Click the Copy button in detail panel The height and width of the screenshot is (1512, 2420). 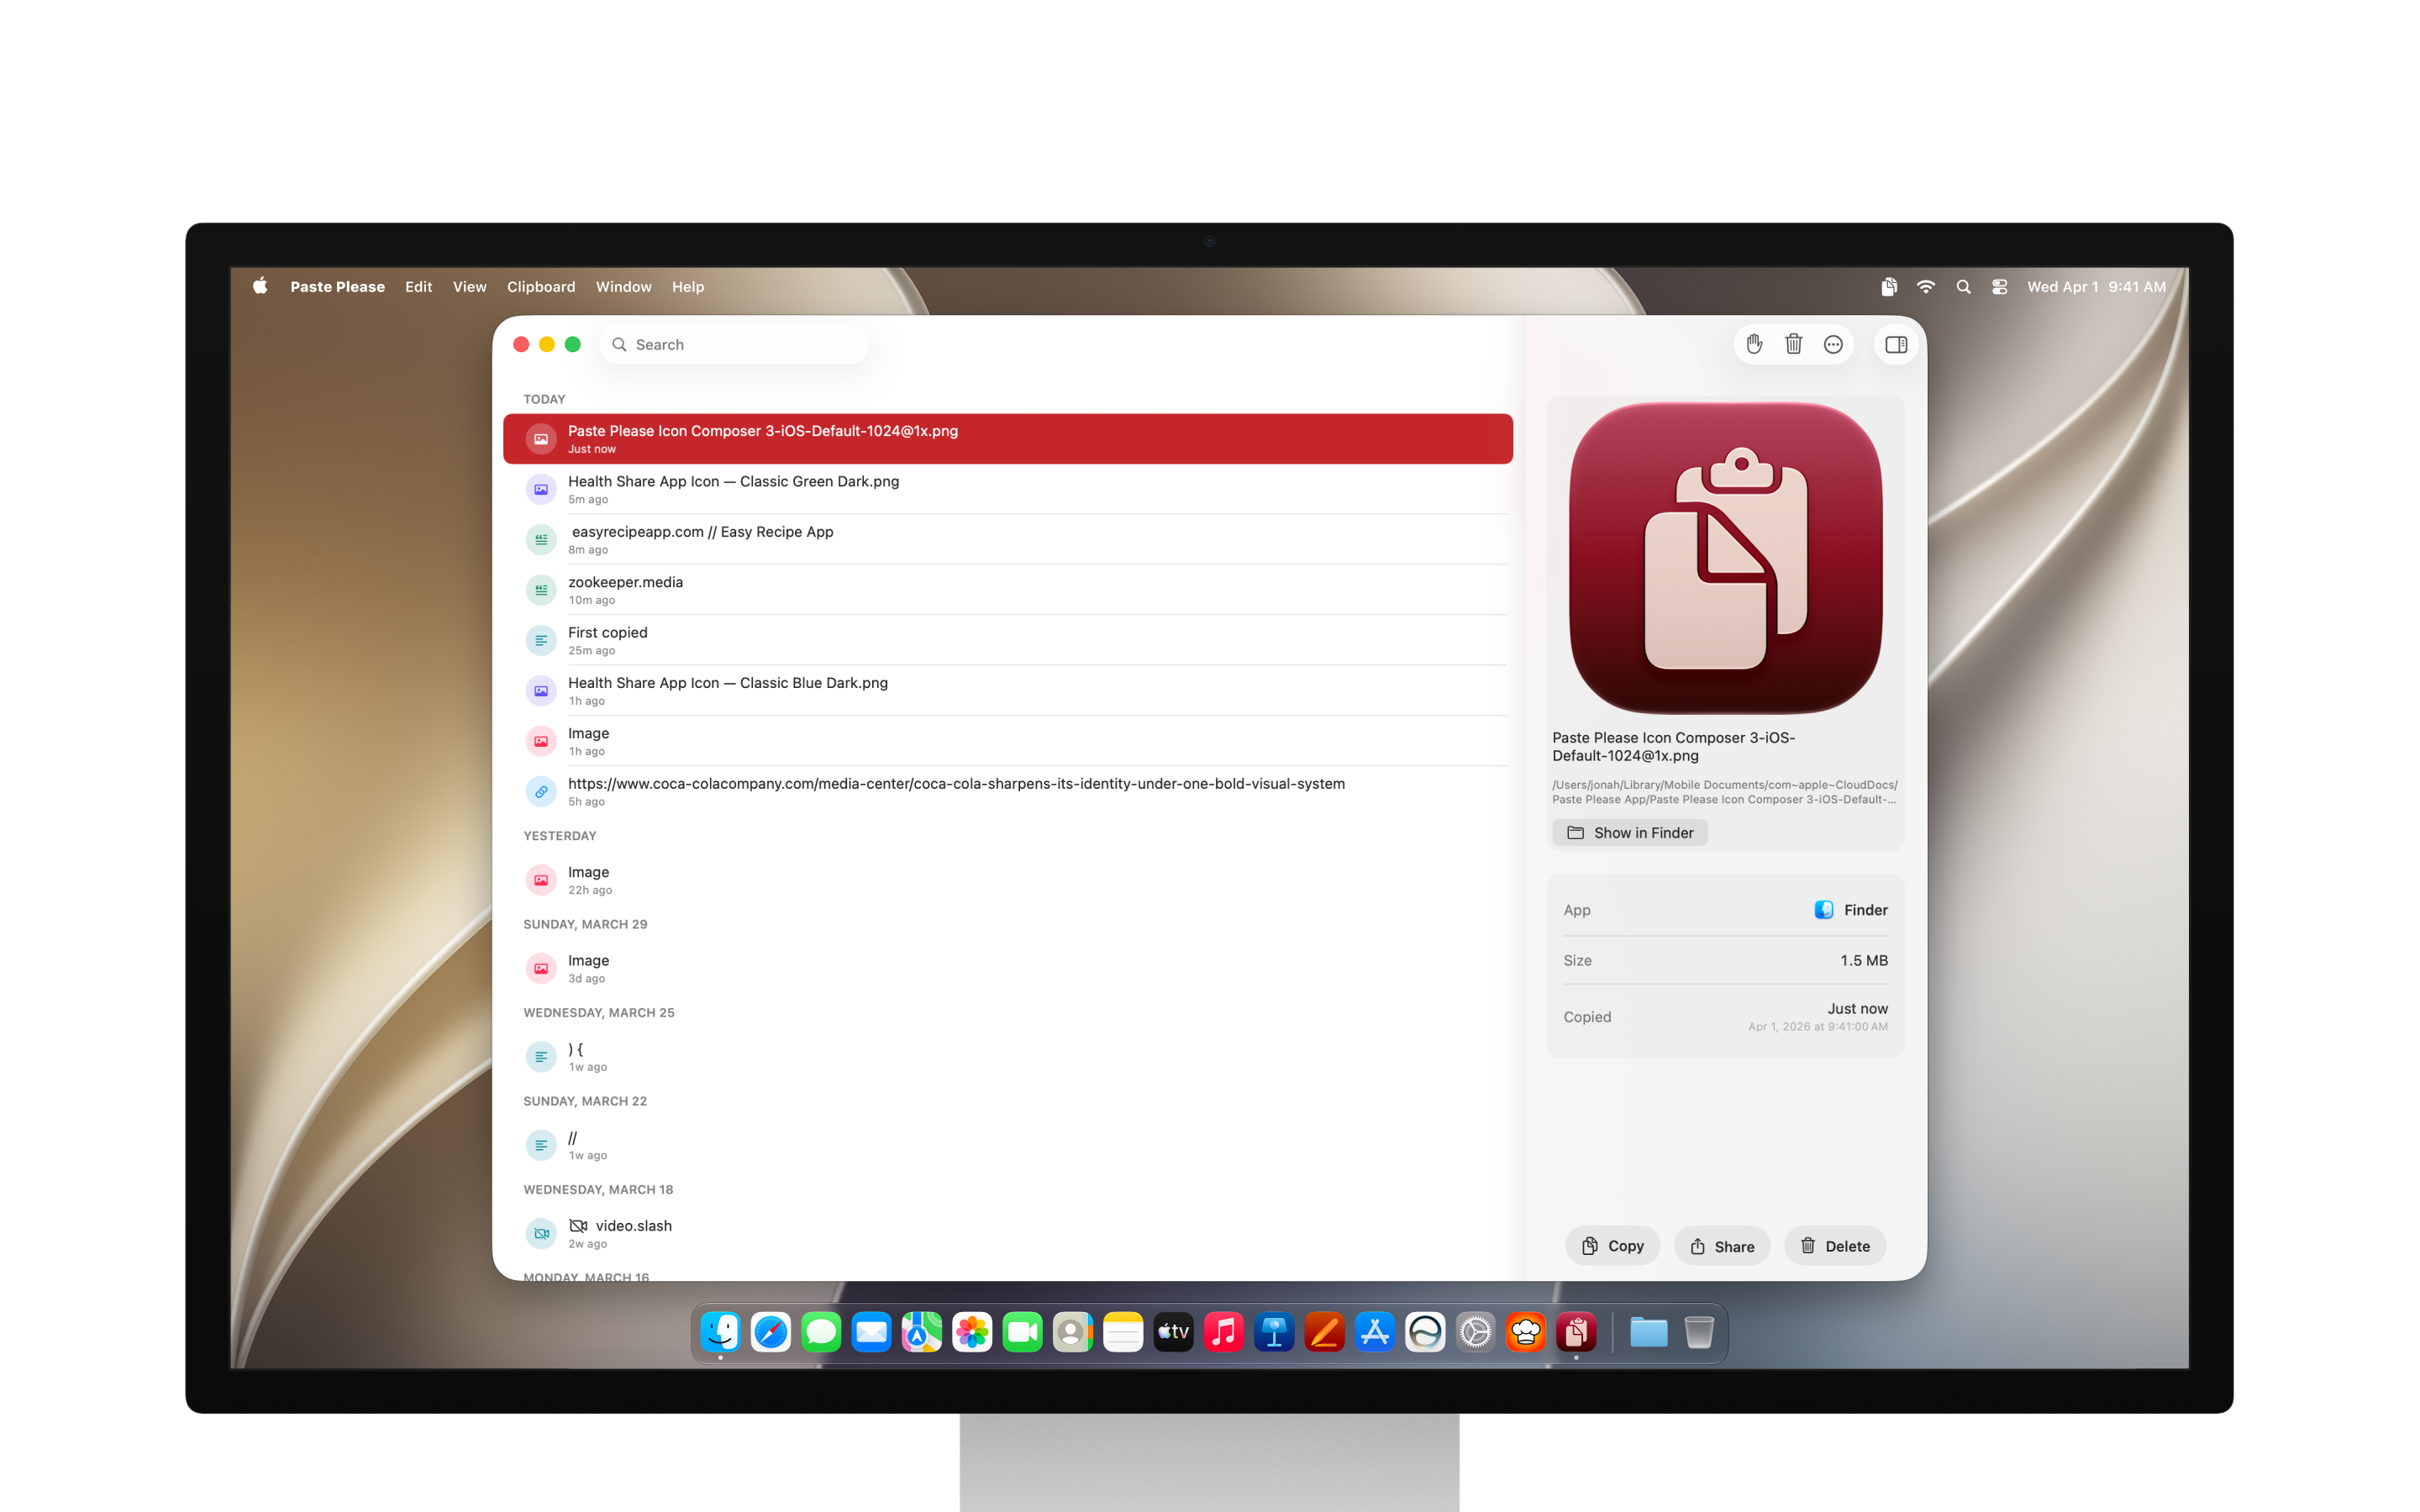pos(1612,1246)
